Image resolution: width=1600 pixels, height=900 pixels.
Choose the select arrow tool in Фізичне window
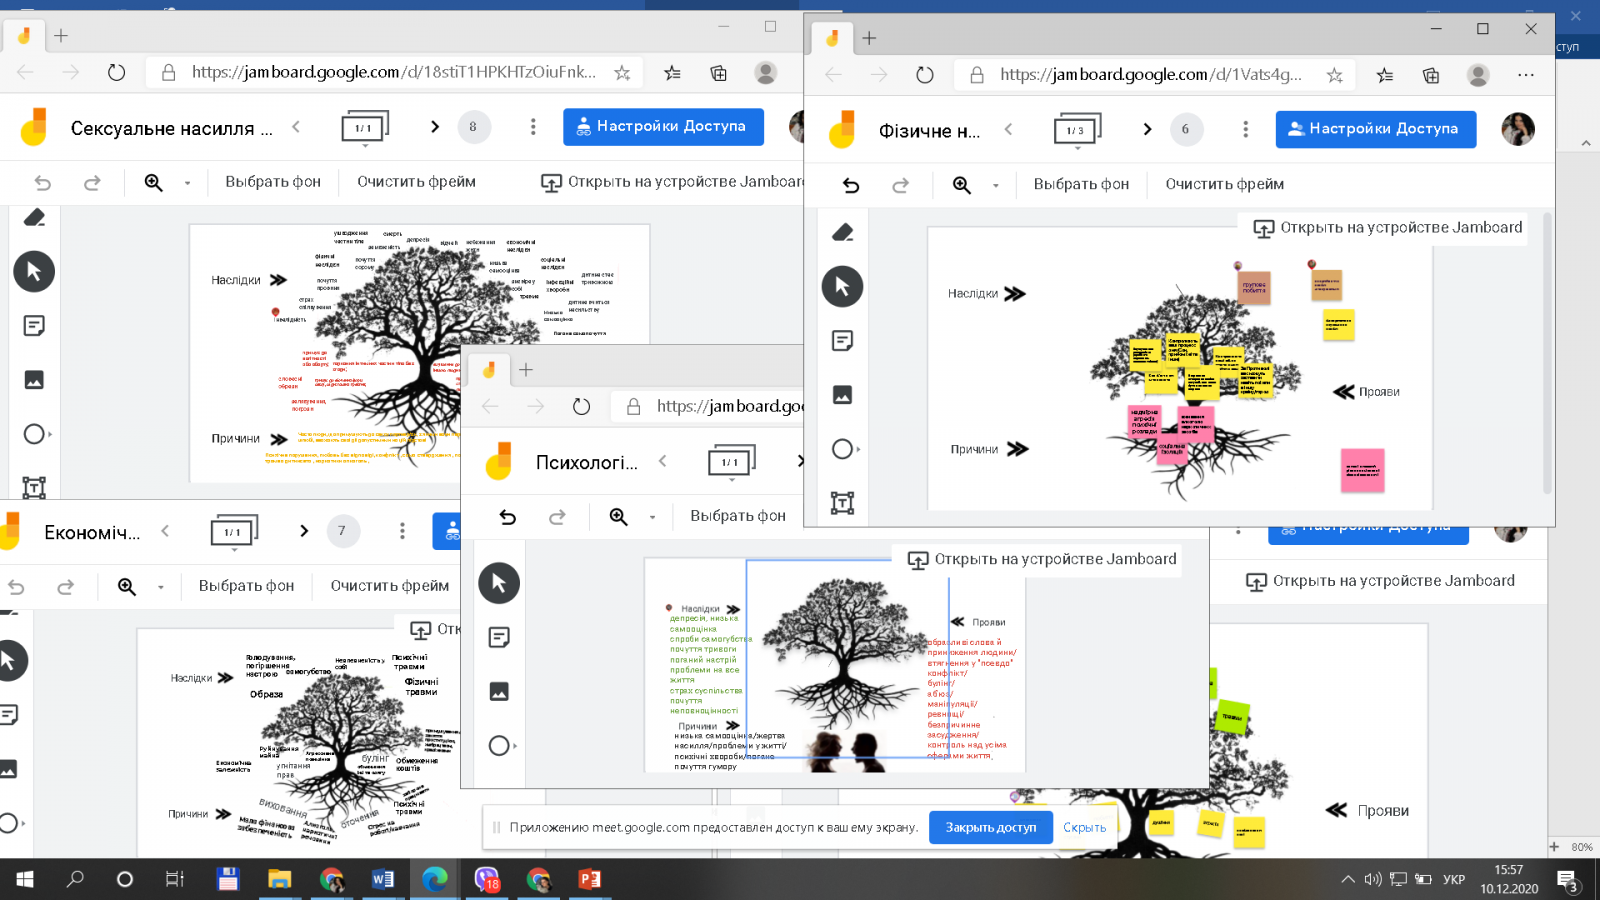coord(842,287)
